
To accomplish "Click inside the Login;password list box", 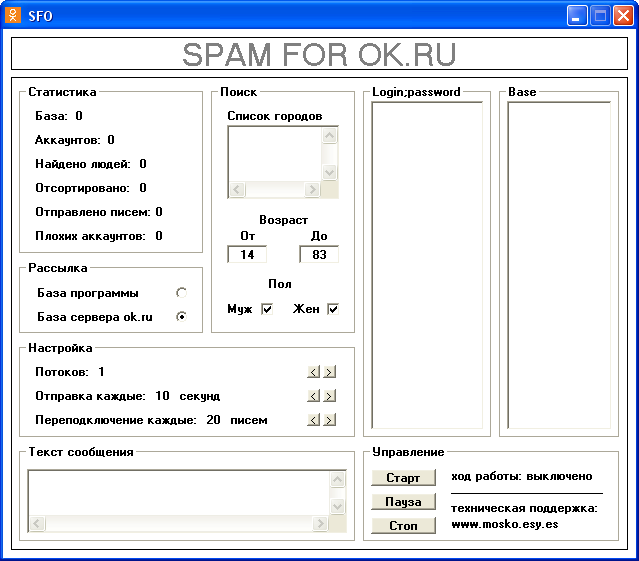I will 427,265.
